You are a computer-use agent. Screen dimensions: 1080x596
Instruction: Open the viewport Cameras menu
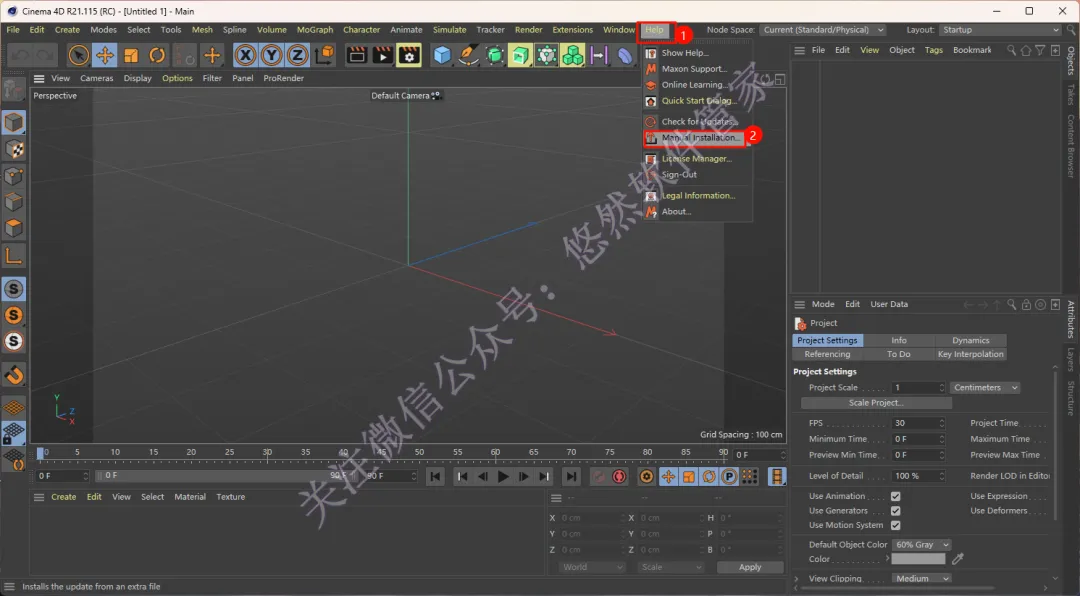[x=96, y=79]
